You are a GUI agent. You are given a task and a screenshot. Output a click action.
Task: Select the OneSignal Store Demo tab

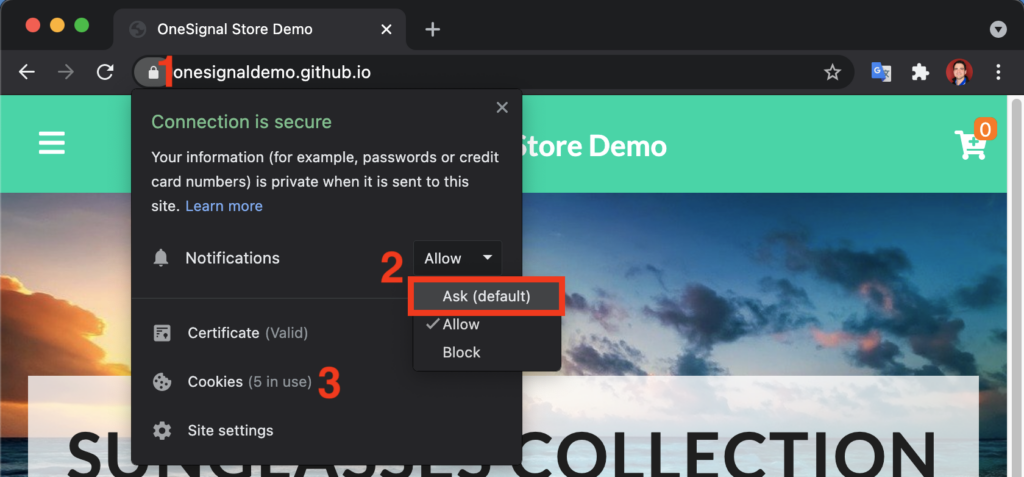coord(261,29)
